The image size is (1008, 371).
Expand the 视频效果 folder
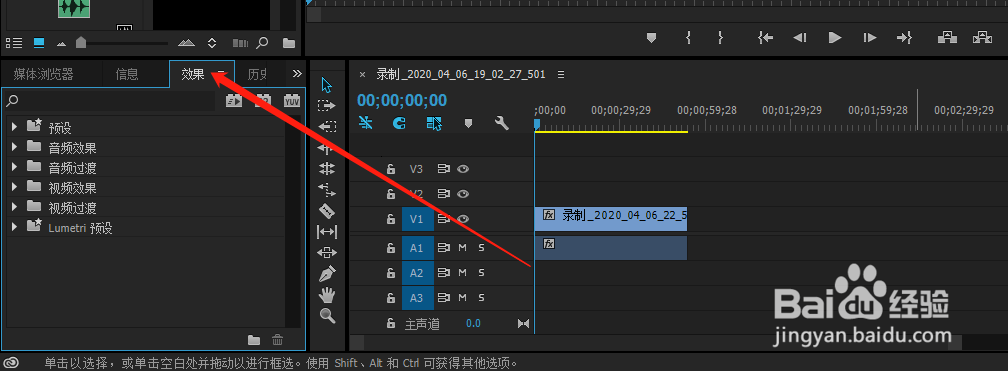[14, 187]
